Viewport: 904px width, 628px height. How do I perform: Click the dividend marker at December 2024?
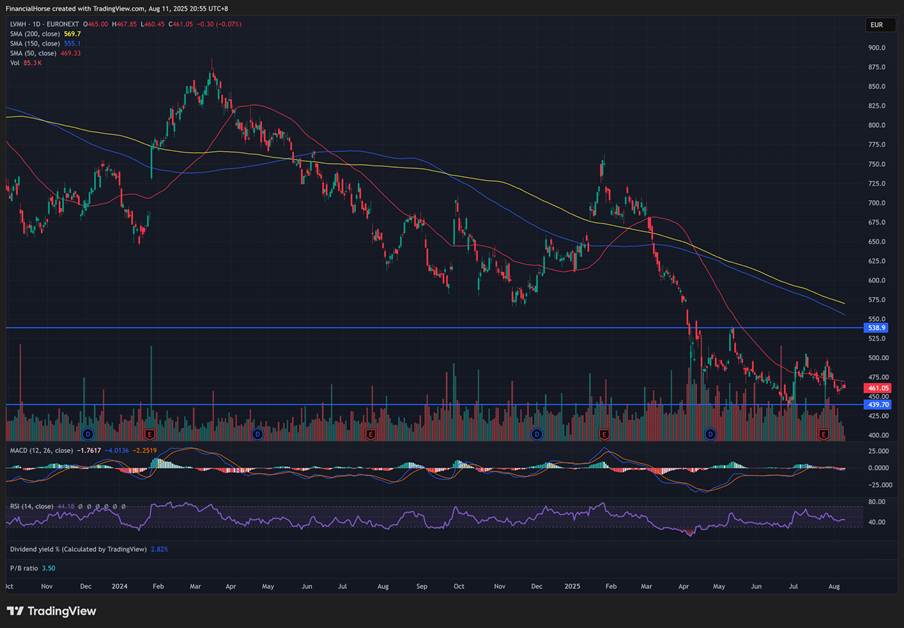pyautogui.click(x=537, y=434)
